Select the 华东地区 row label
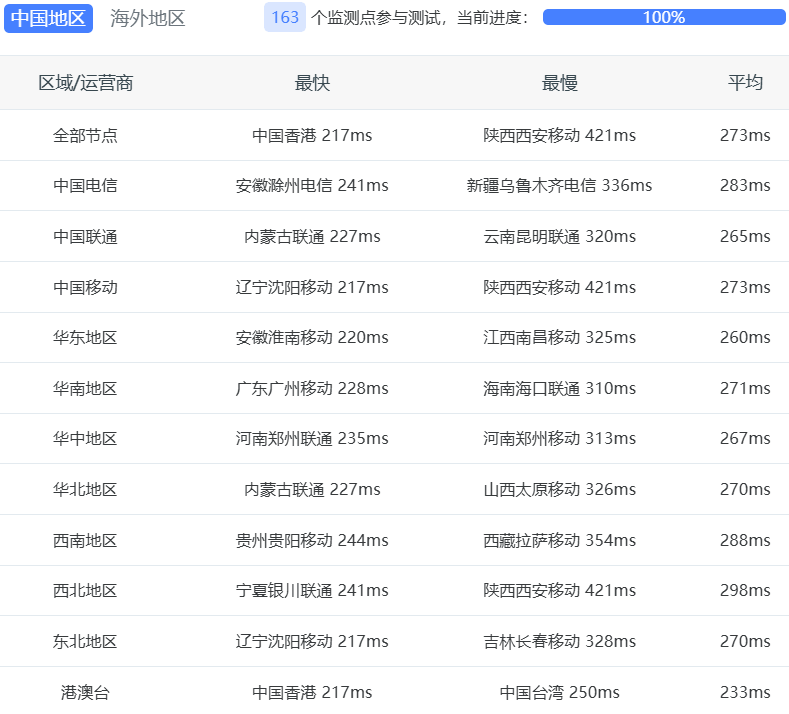The height and width of the screenshot is (714, 789). click(86, 337)
